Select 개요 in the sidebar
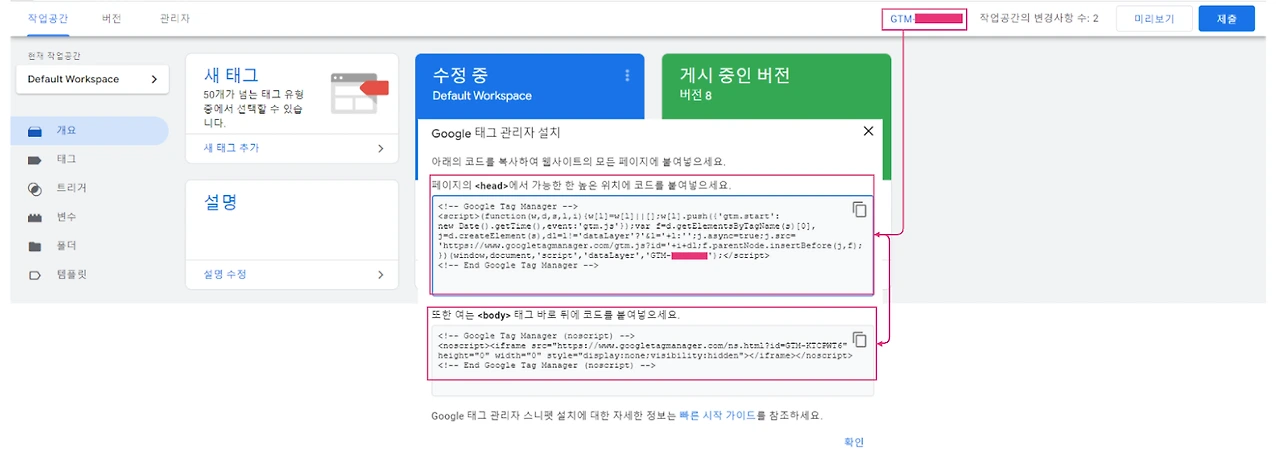This screenshot has height=457, width=1280. pos(89,131)
